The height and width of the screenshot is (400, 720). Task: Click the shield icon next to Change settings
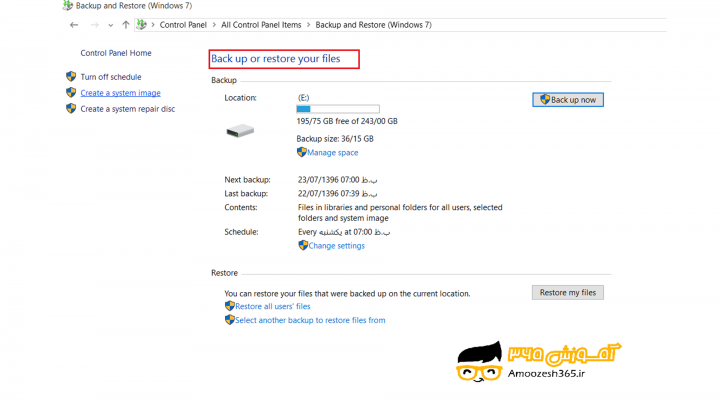tap(303, 245)
